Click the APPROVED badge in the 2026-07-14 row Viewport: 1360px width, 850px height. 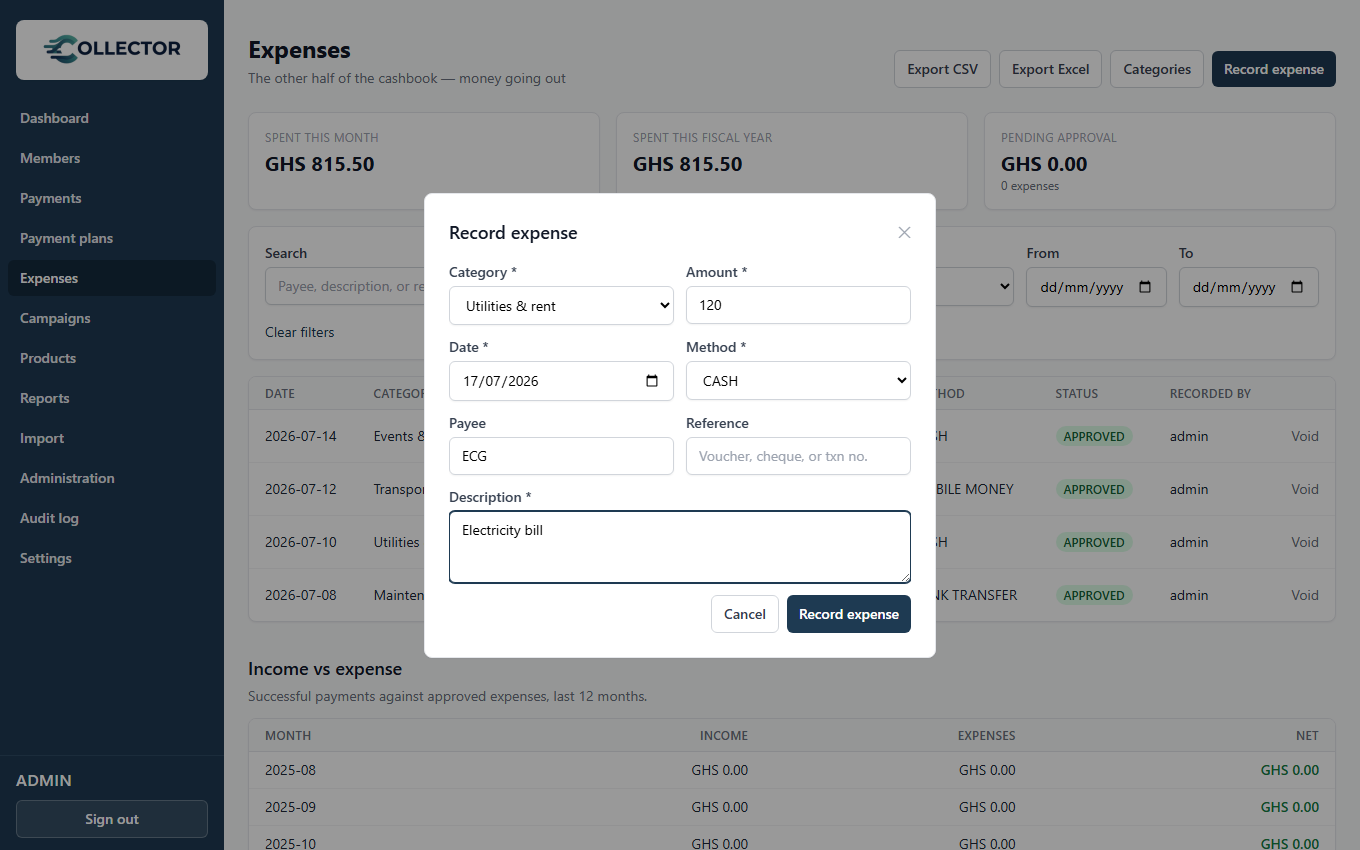pyautogui.click(x=1094, y=436)
